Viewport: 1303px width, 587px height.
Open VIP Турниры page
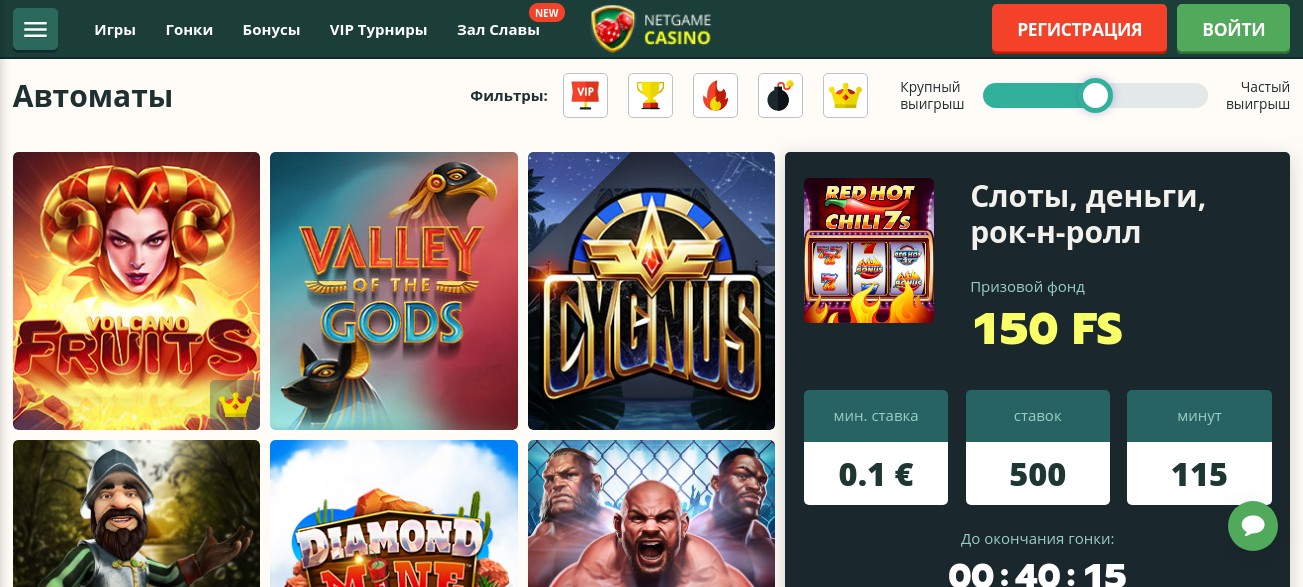[x=378, y=30]
